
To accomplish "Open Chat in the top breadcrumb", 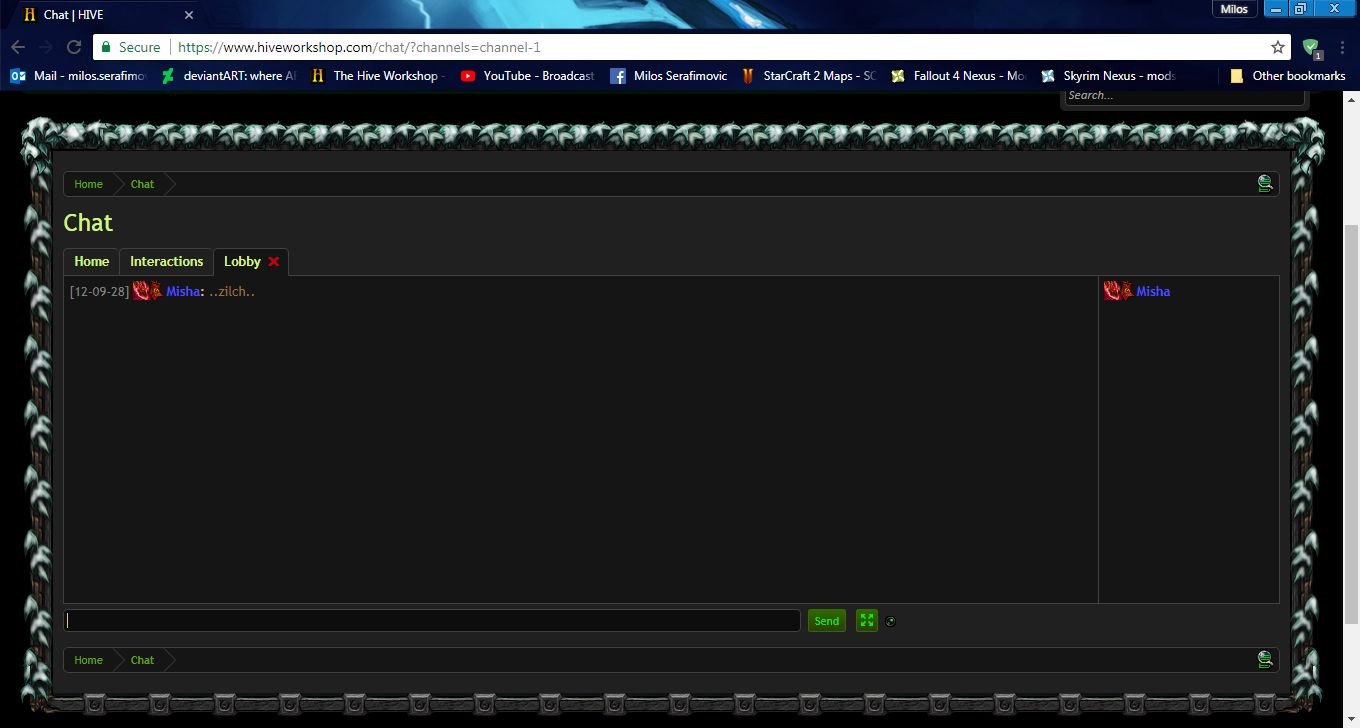I will [142, 184].
